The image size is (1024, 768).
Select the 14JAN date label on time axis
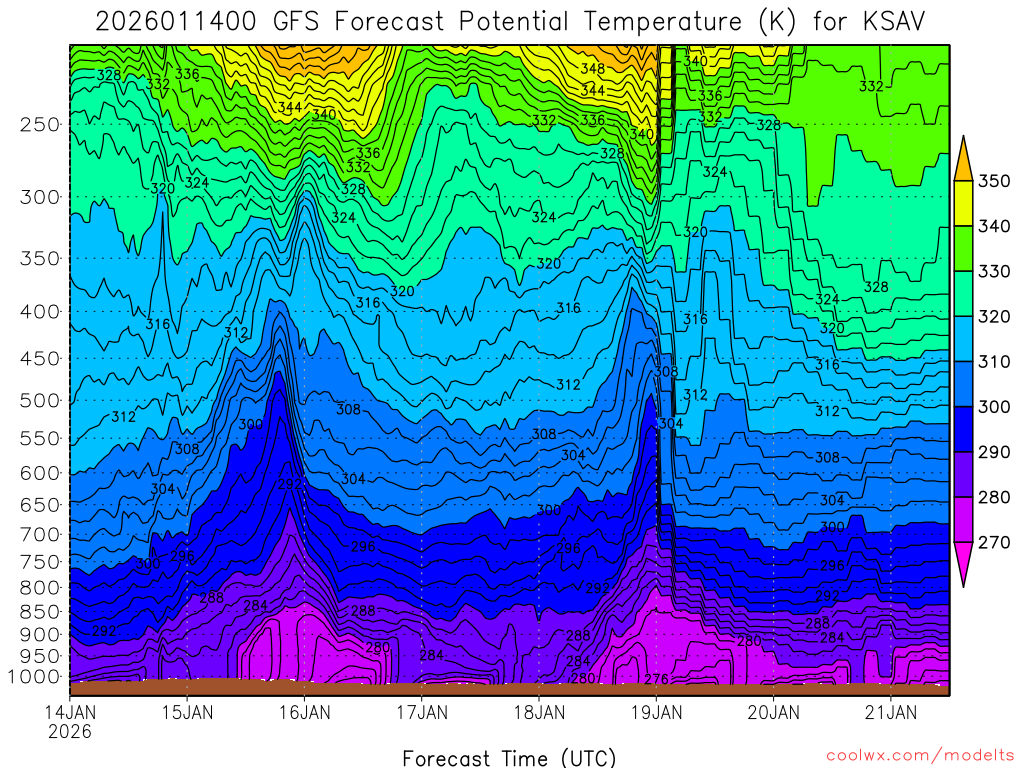tap(70, 712)
